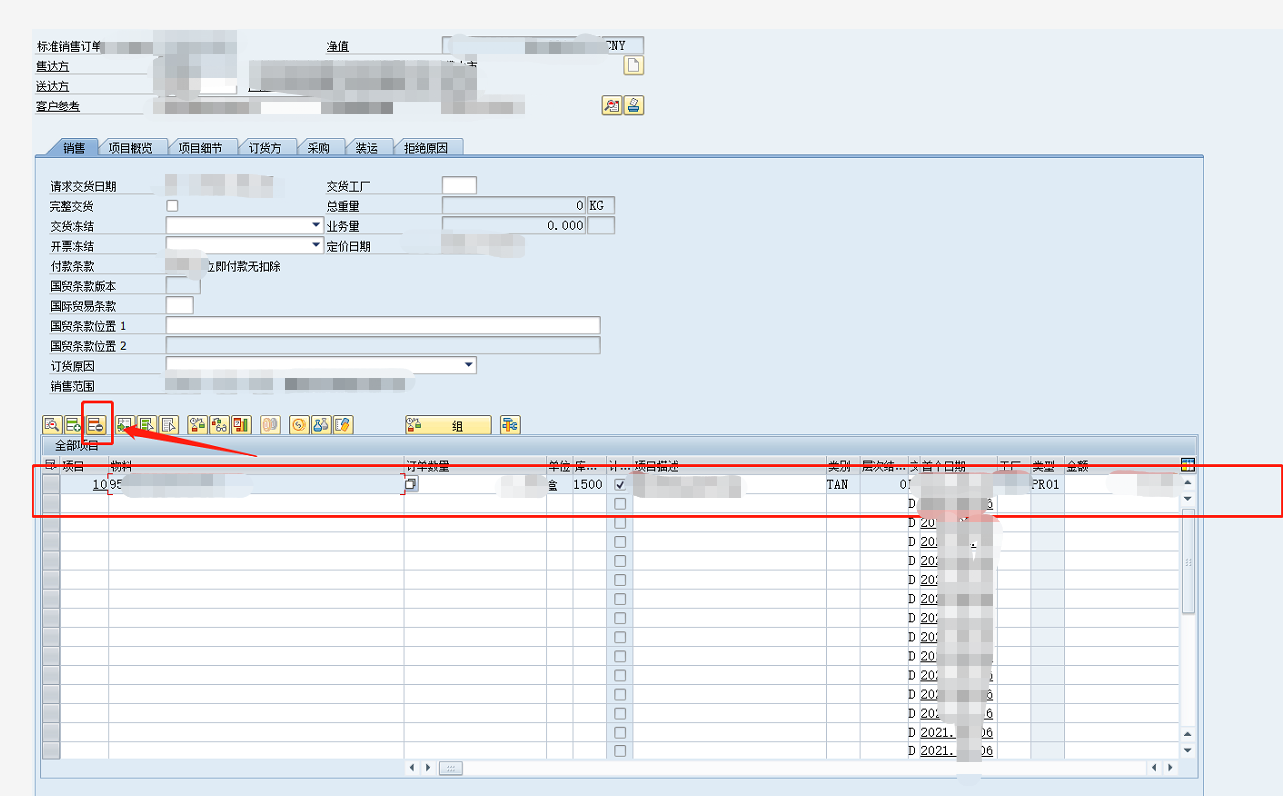The width and height of the screenshot is (1283, 796).
Task: Click item number 10 link
Action: 99,485
